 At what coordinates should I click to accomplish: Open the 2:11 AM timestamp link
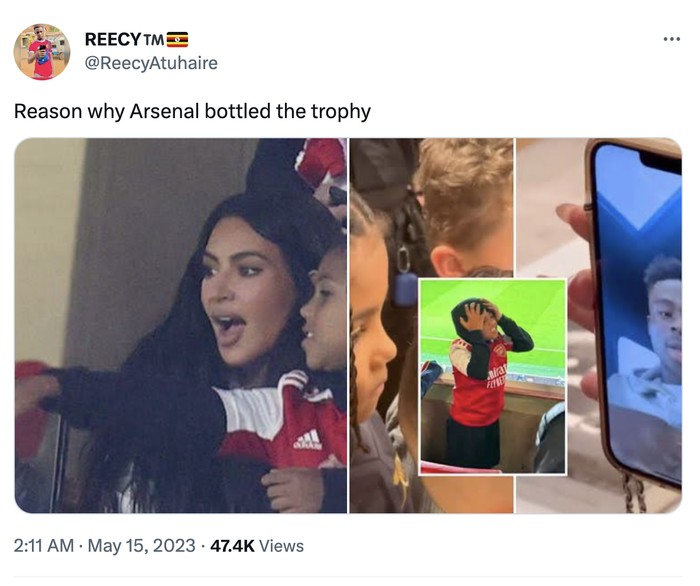42,546
